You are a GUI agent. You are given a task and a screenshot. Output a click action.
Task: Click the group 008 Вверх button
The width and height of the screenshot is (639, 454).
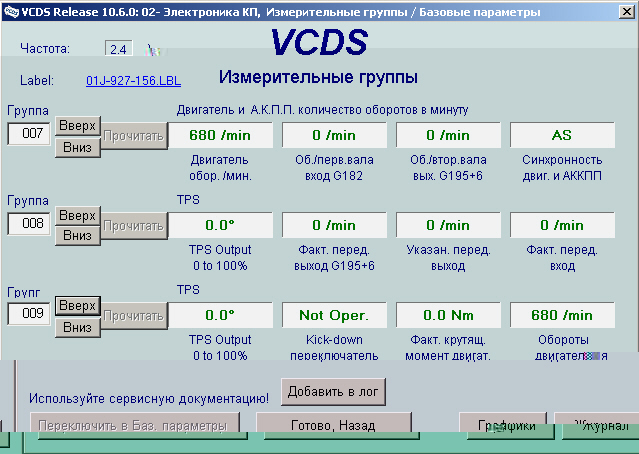click(77, 216)
